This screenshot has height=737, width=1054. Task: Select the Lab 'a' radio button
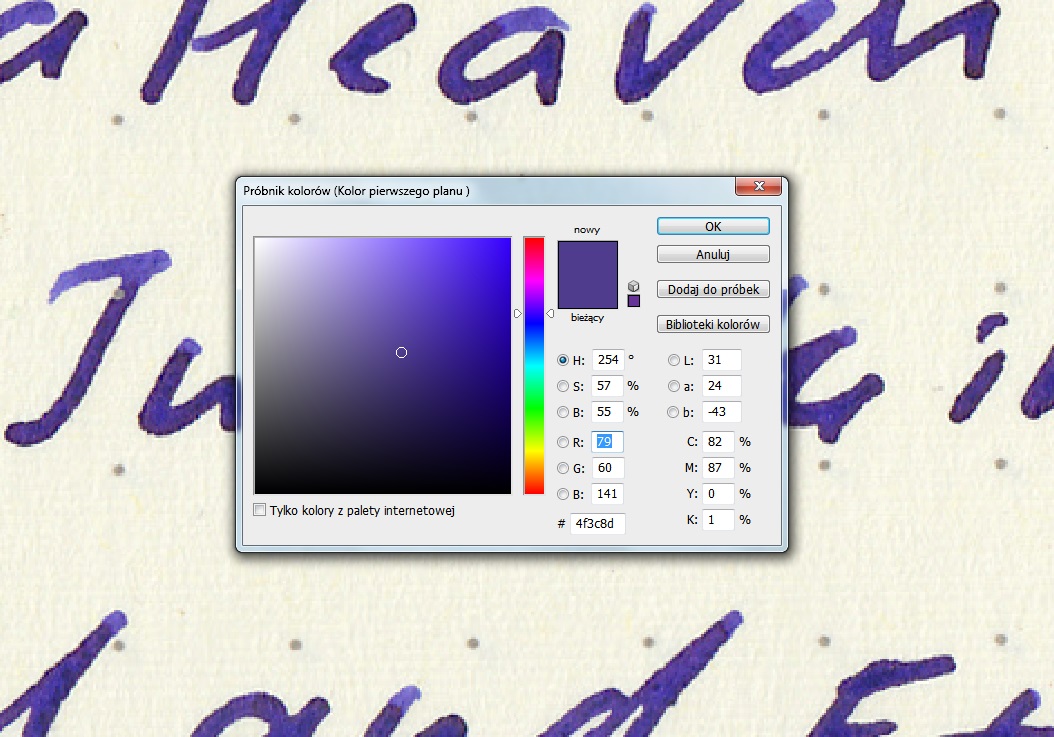coord(674,386)
